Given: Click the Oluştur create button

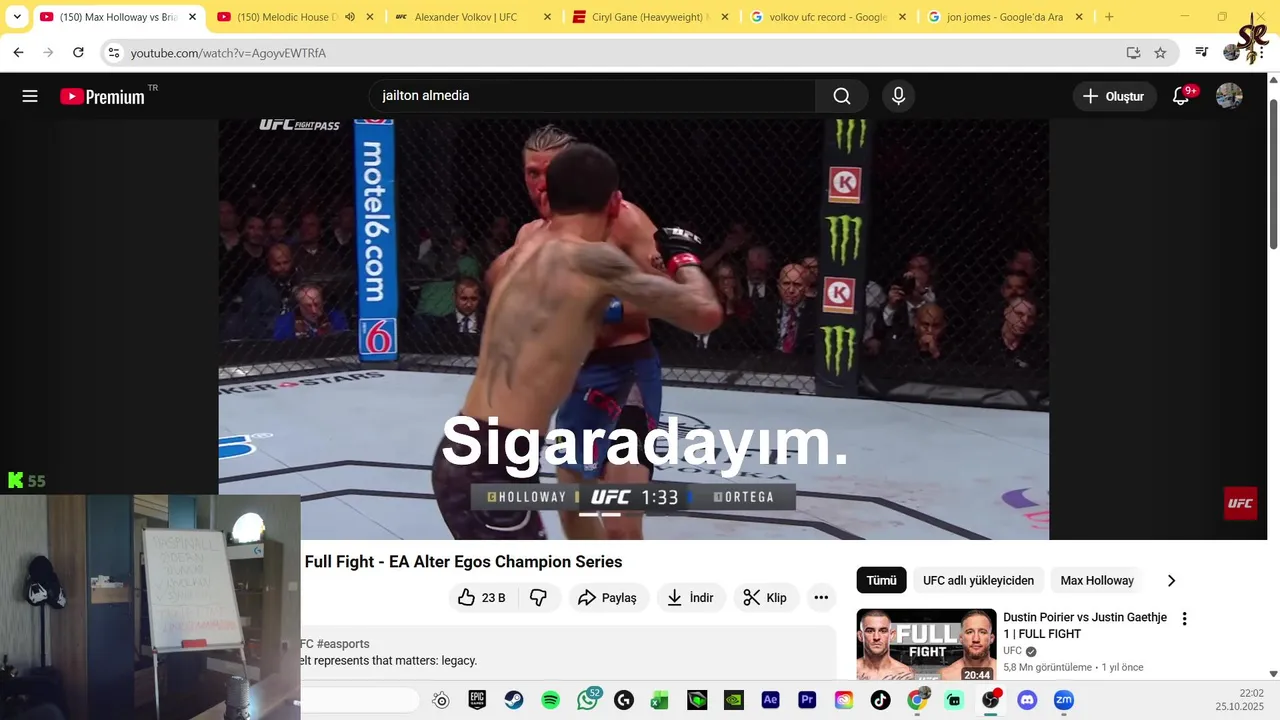Looking at the screenshot, I should click(x=1114, y=96).
